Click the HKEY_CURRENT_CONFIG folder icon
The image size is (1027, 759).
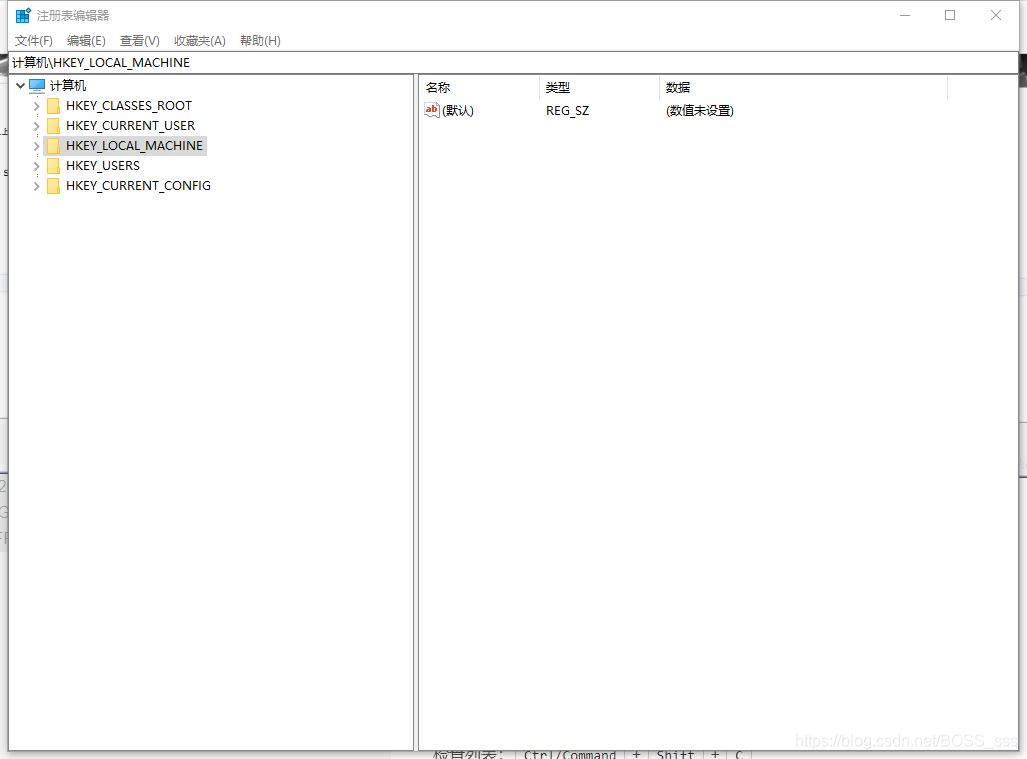tap(54, 186)
